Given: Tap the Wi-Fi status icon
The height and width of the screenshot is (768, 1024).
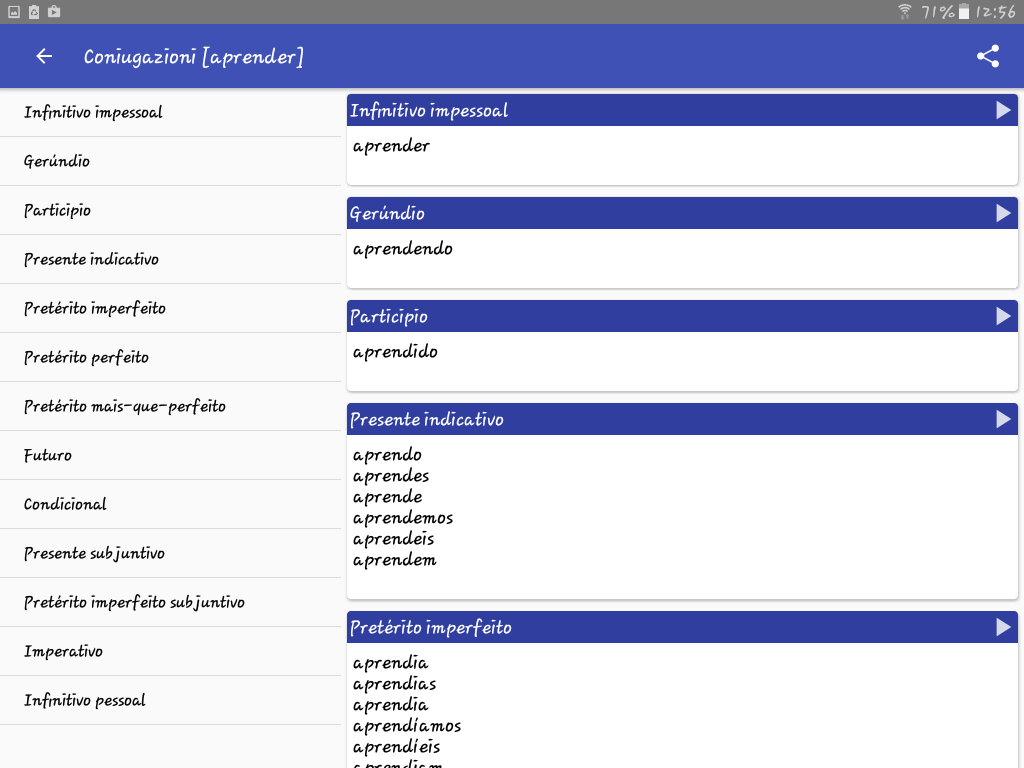Looking at the screenshot, I should tap(904, 12).
